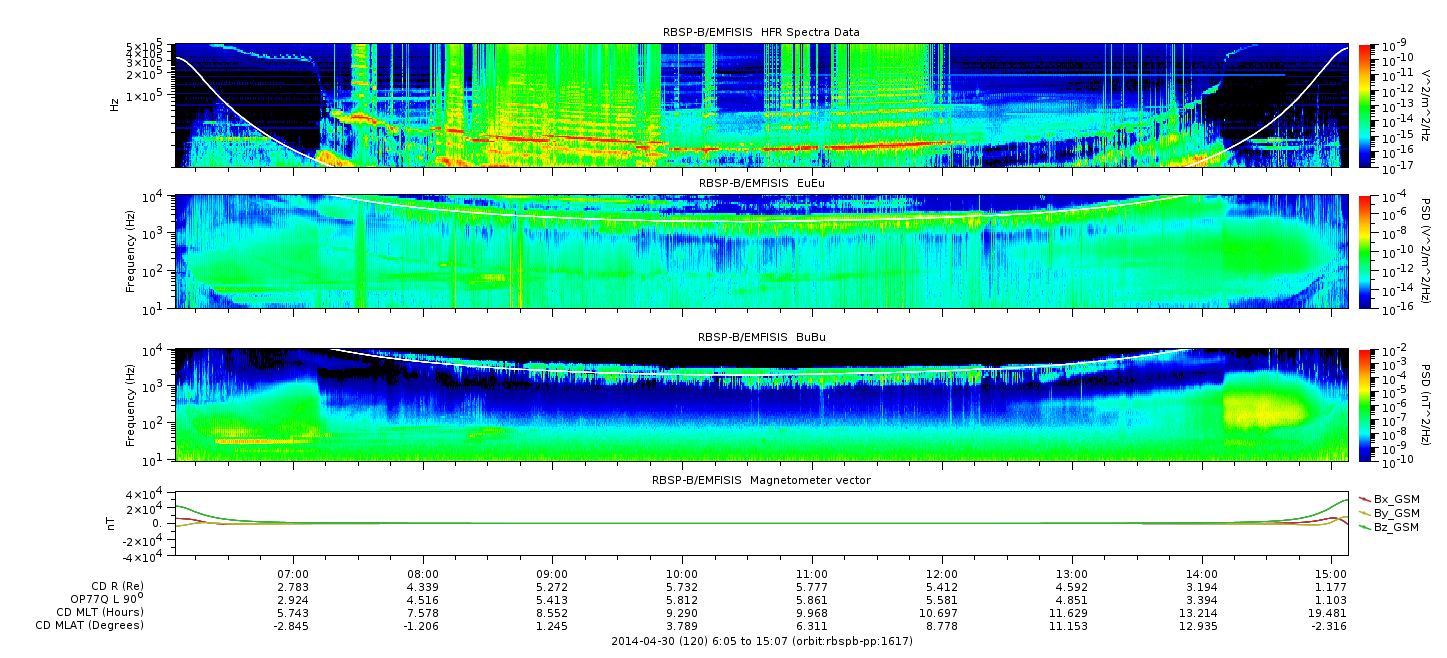Viewport: 1447px width, 658px height.
Task: Click the orbit date range caption text
Action: [761, 641]
